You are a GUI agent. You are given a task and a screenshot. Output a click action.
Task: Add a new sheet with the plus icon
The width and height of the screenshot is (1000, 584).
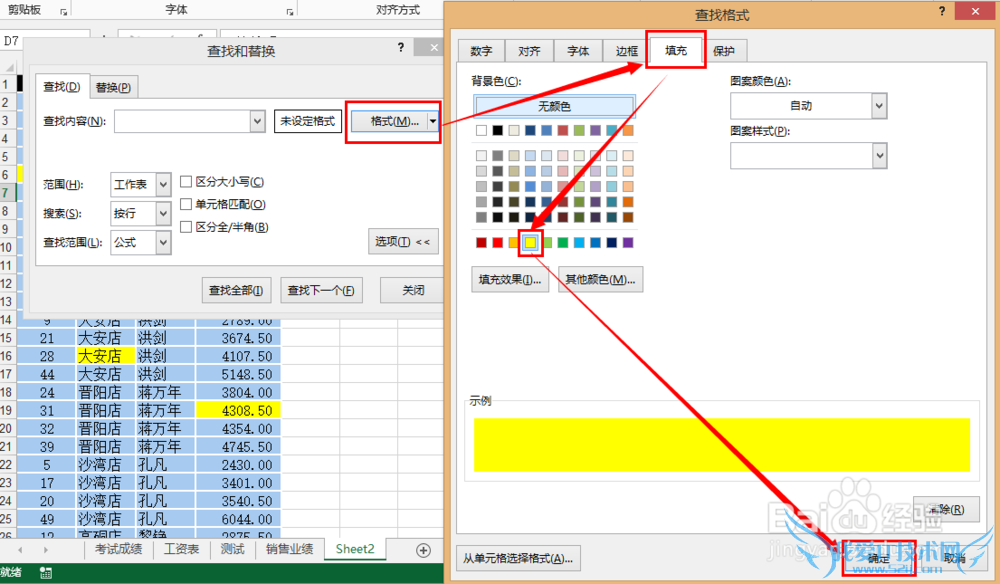click(423, 550)
